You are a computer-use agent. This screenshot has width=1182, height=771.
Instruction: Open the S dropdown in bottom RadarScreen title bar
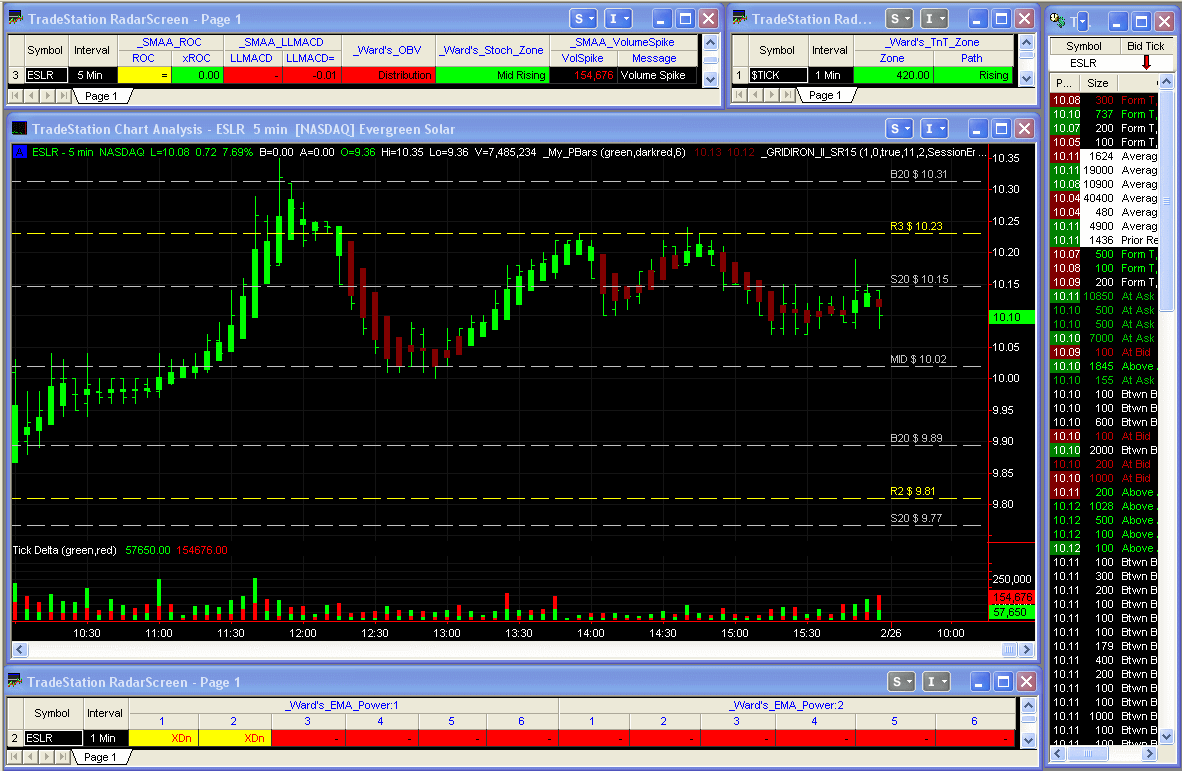click(902, 682)
